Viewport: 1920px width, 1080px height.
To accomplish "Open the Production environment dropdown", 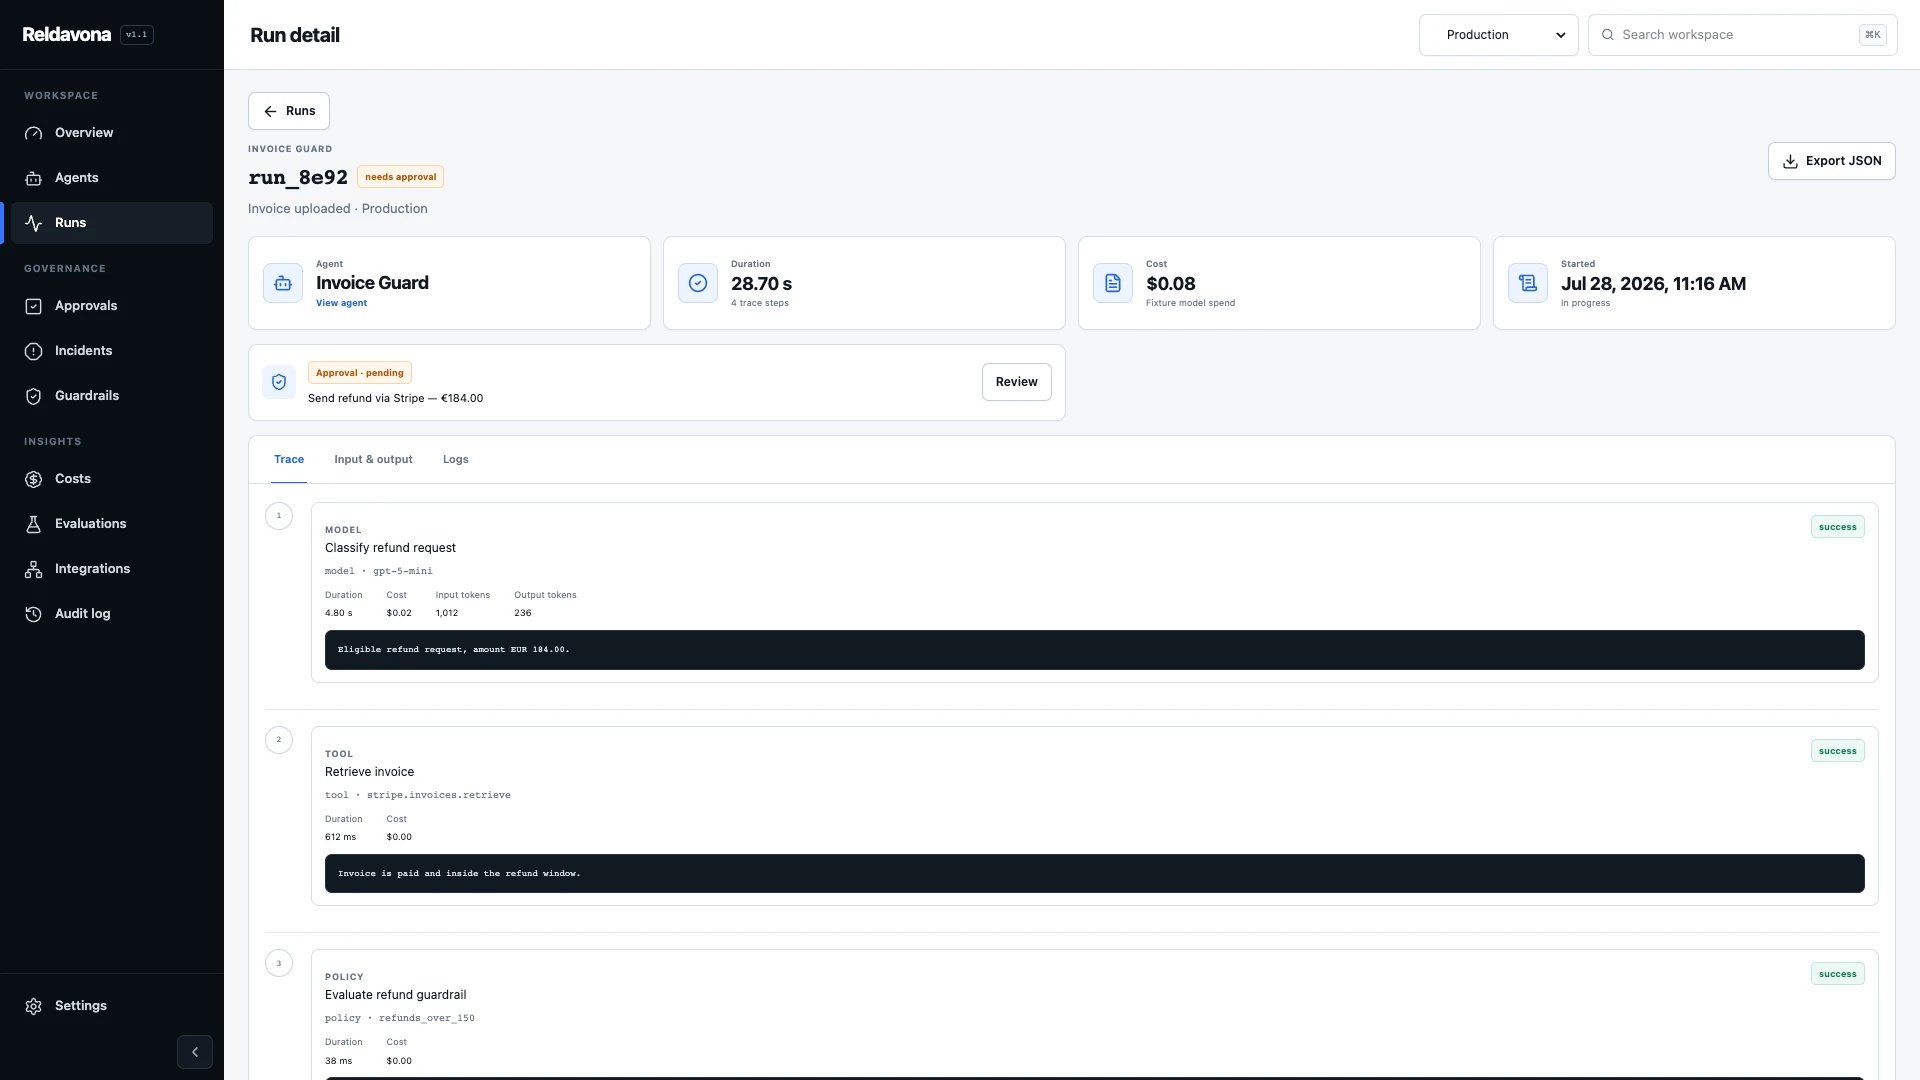I will click(1498, 35).
